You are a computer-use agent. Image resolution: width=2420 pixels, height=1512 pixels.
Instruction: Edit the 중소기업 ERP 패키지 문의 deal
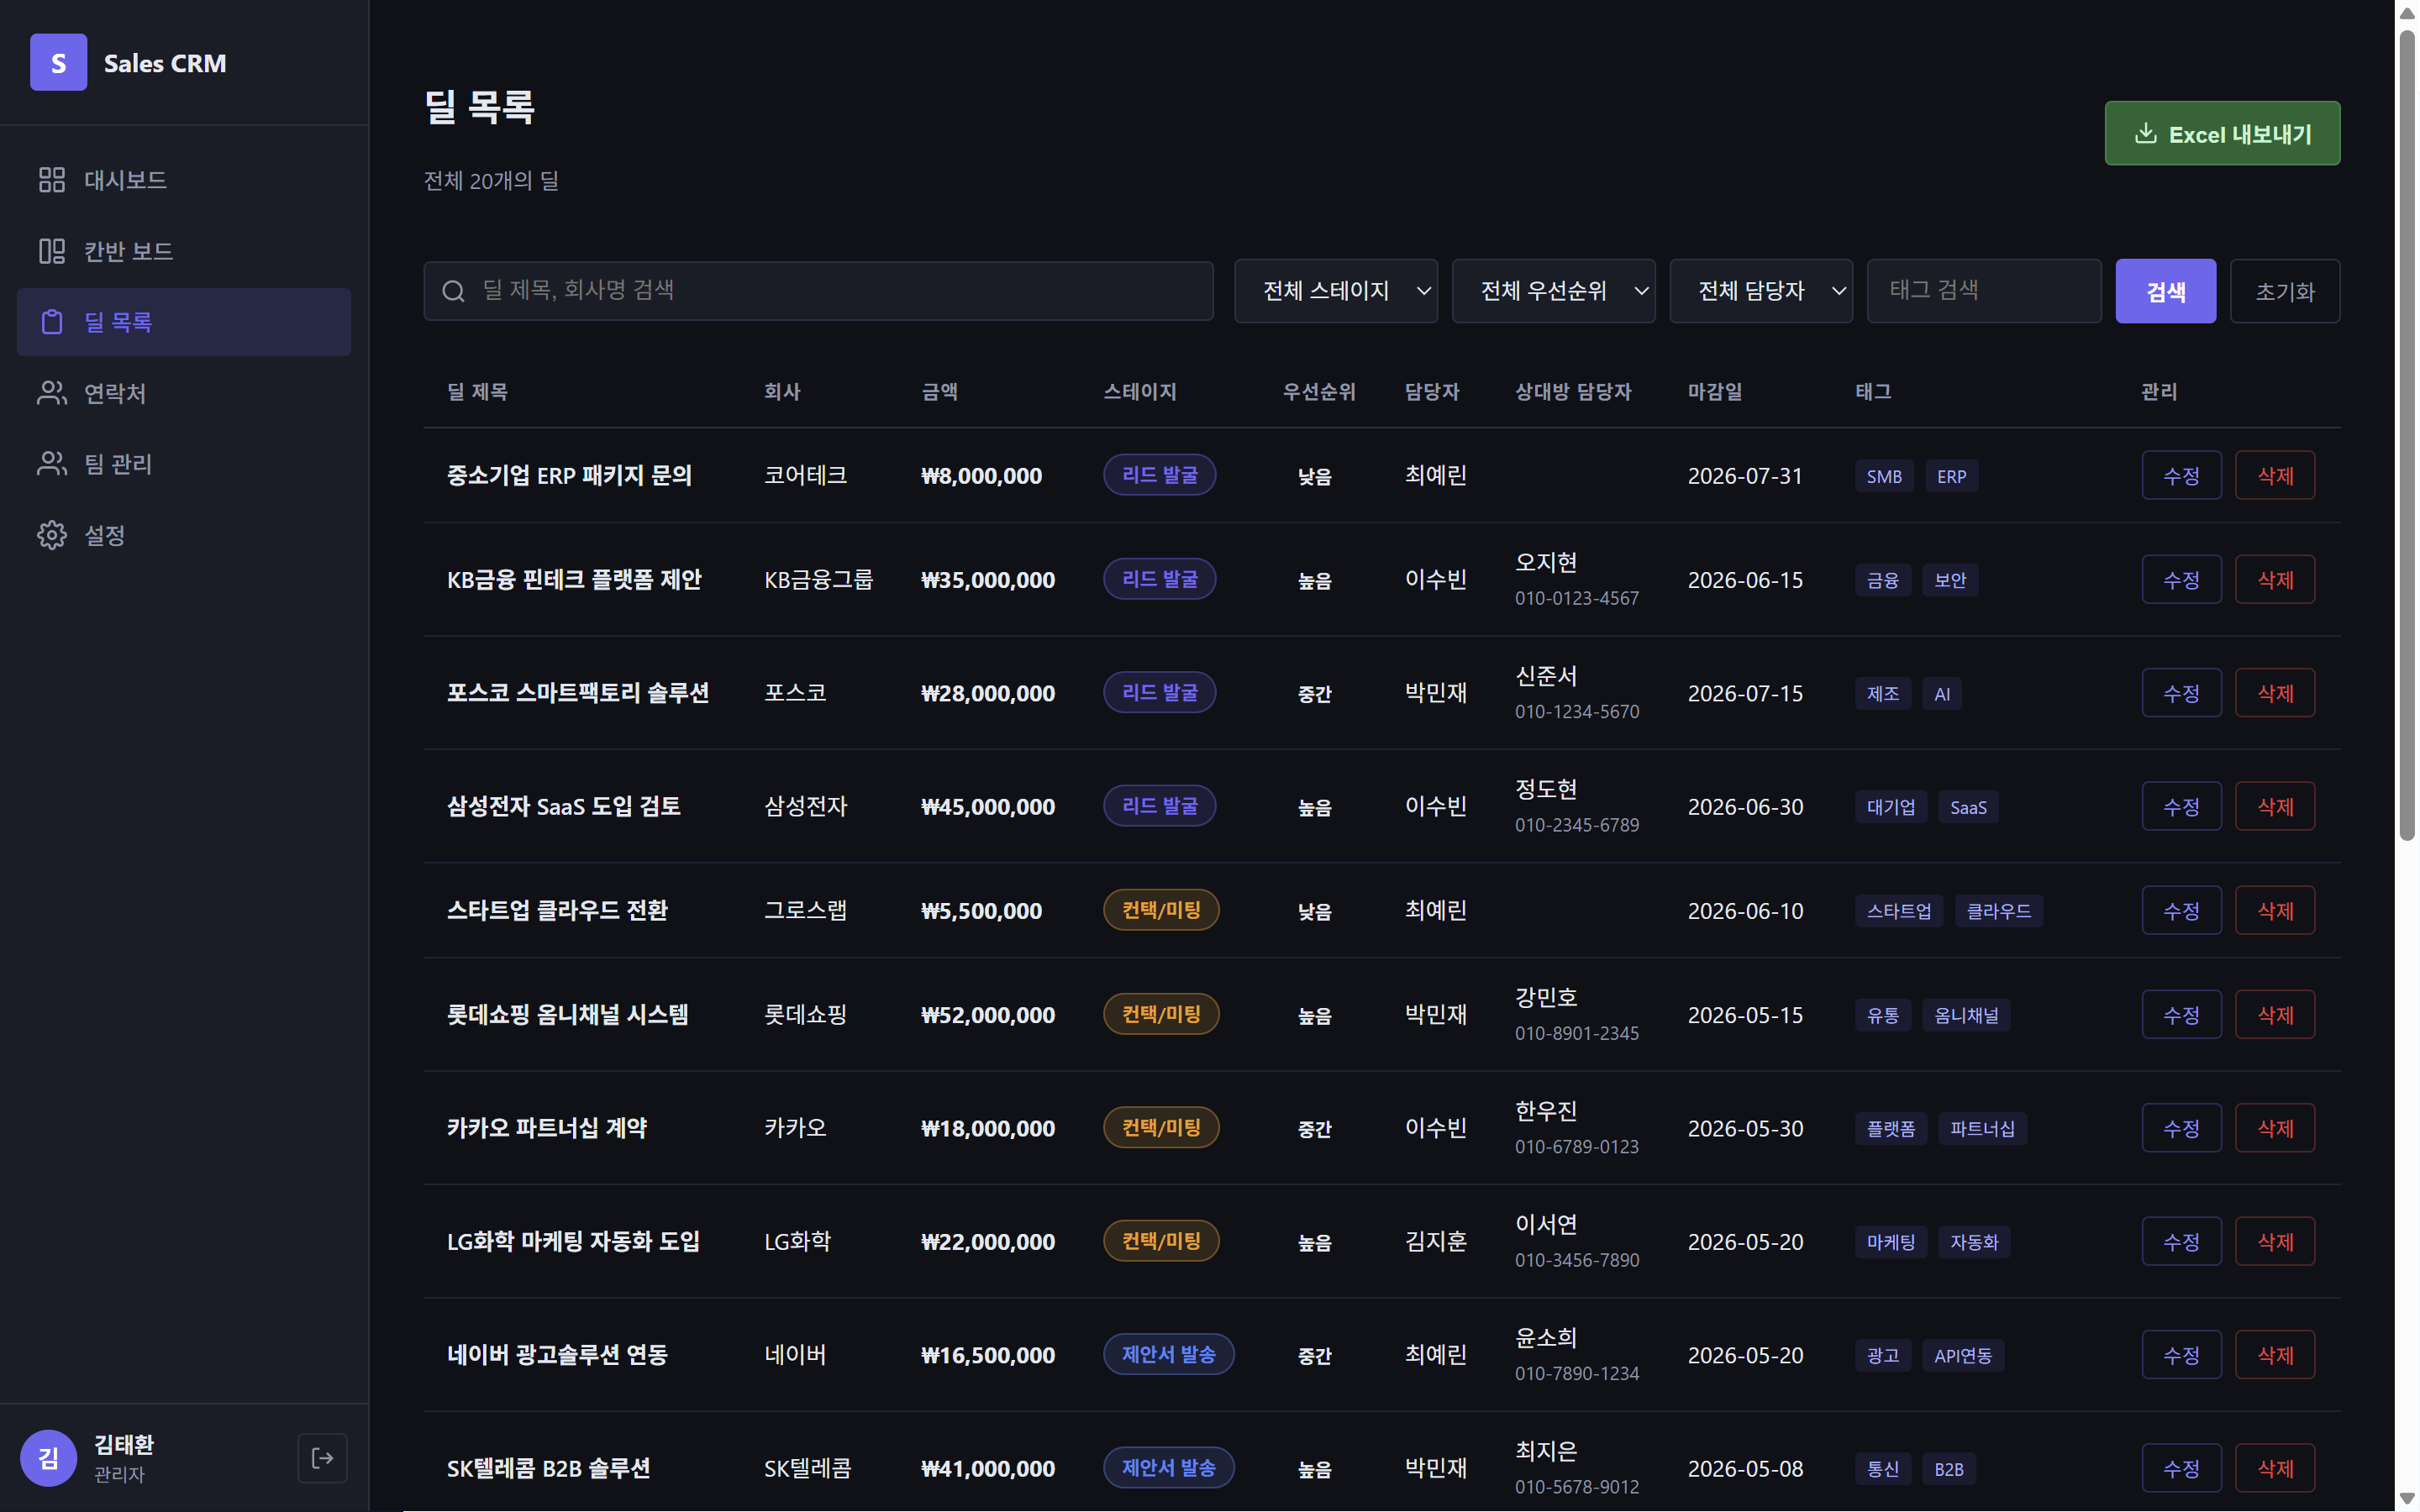[x=2181, y=476]
